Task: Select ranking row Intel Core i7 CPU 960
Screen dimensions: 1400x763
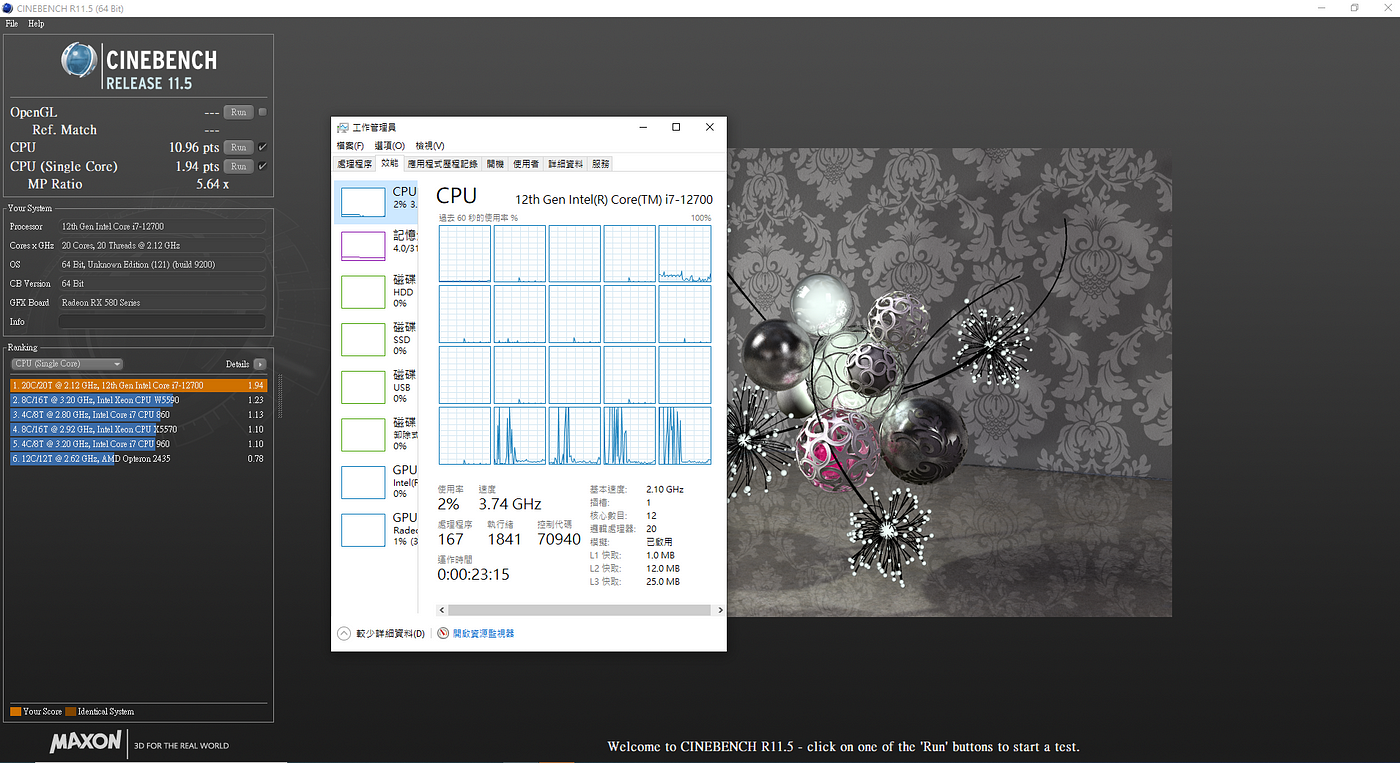Action: pyautogui.click(x=138, y=444)
